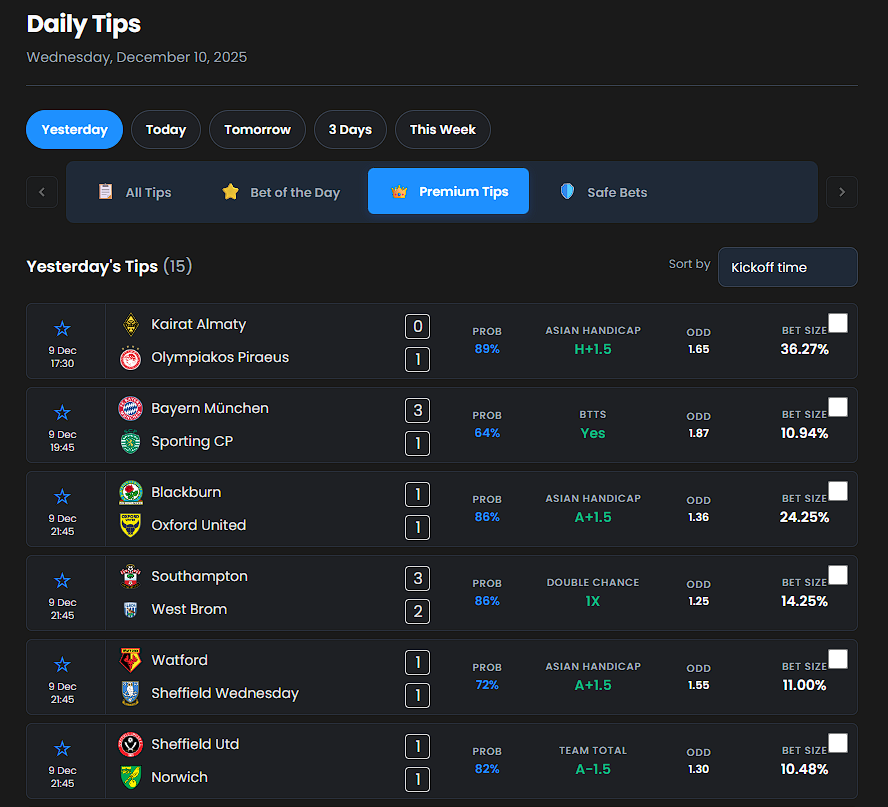This screenshot has width=888, height=807.
Task: Check the bet size checkbox for Kairat Almaty tip
Action: point(839,322)
